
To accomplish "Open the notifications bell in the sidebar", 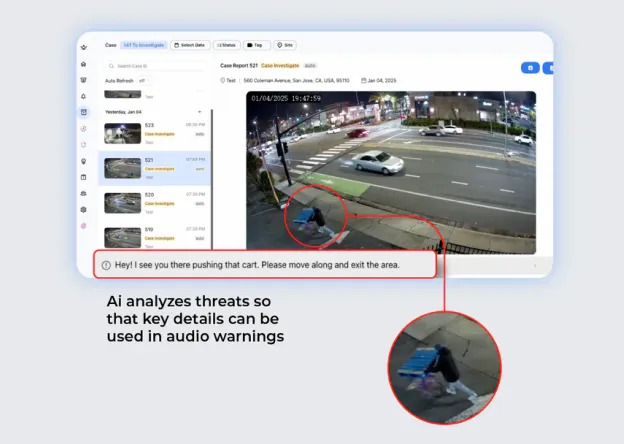I will click(x=84, y=96).
